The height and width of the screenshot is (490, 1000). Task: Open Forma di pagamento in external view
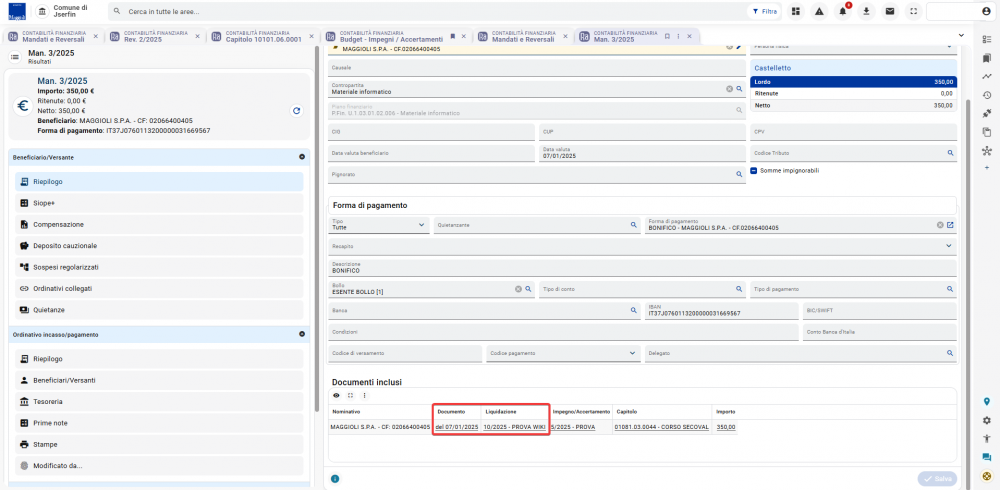[950, 225]
